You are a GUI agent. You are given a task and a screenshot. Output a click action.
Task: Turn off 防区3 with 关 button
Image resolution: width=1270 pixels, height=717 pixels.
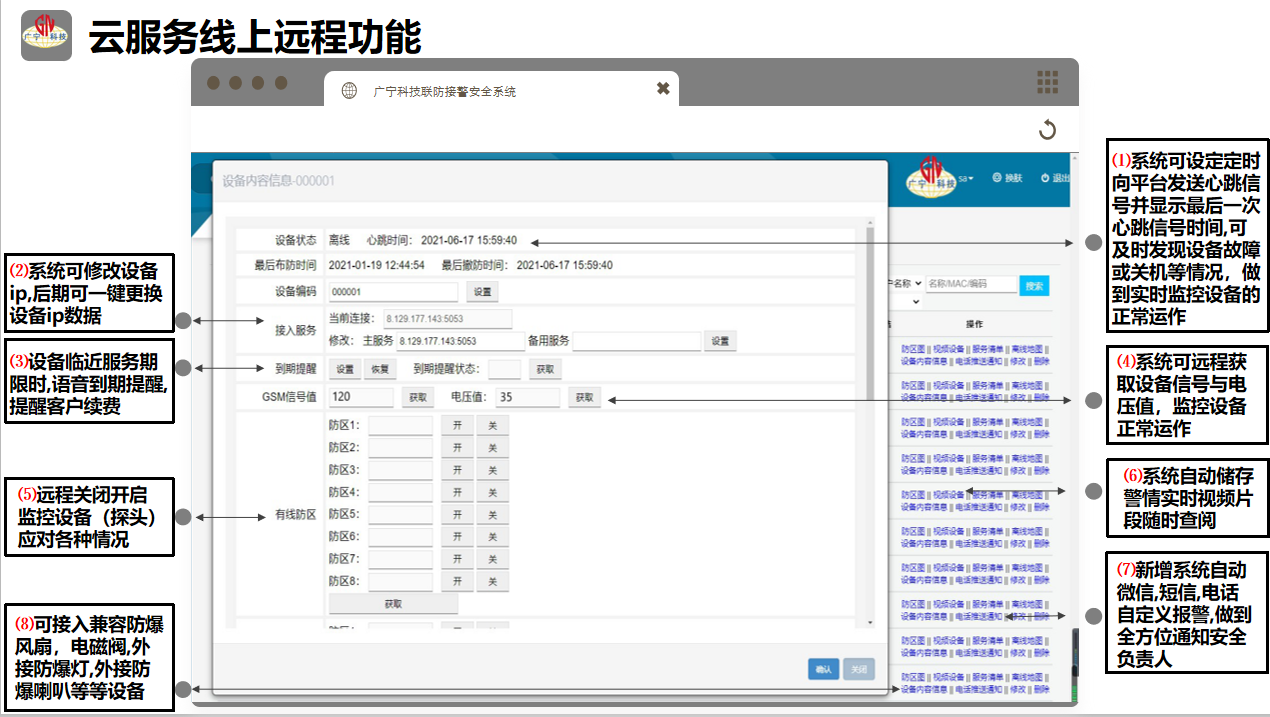tap(492, 470)
